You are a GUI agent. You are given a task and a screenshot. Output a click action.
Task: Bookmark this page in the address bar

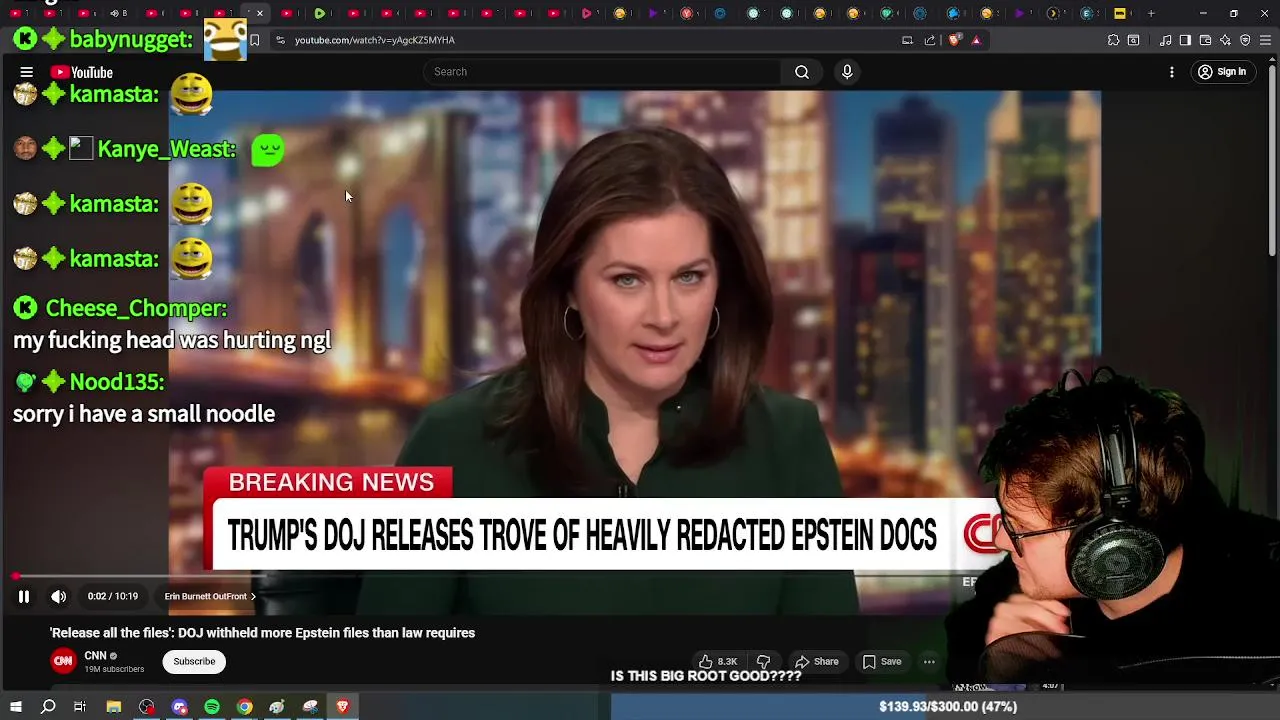[x=255, y=40]
